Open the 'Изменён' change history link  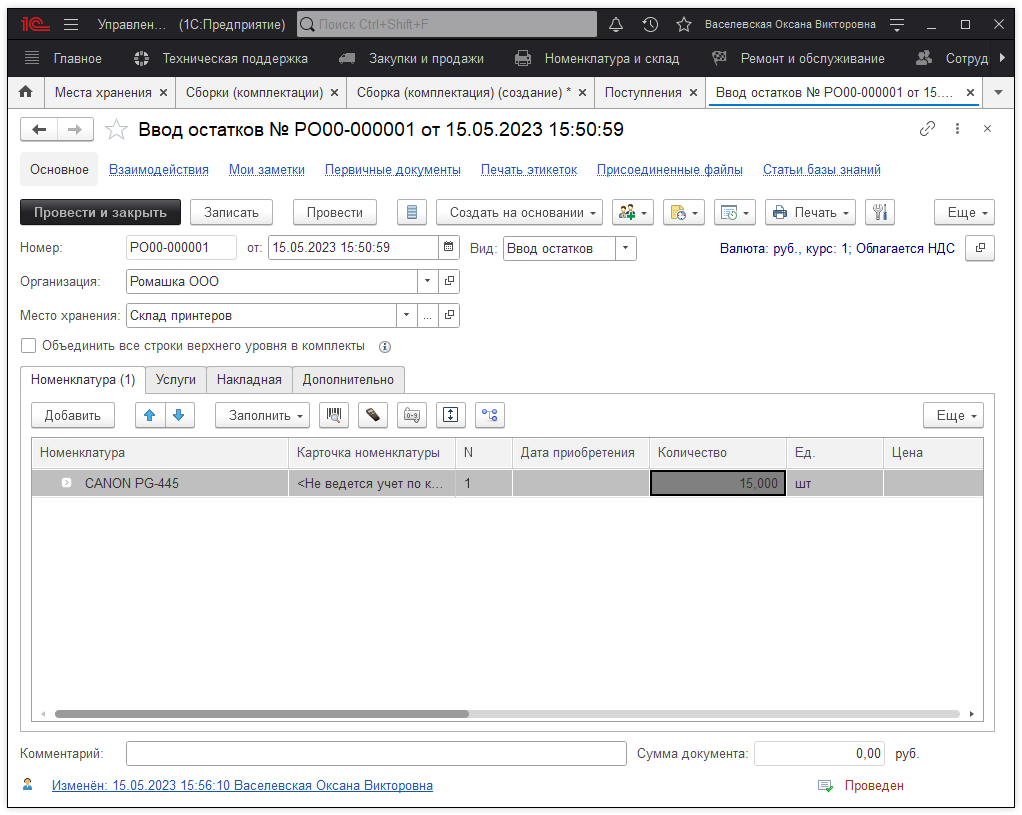242,786
